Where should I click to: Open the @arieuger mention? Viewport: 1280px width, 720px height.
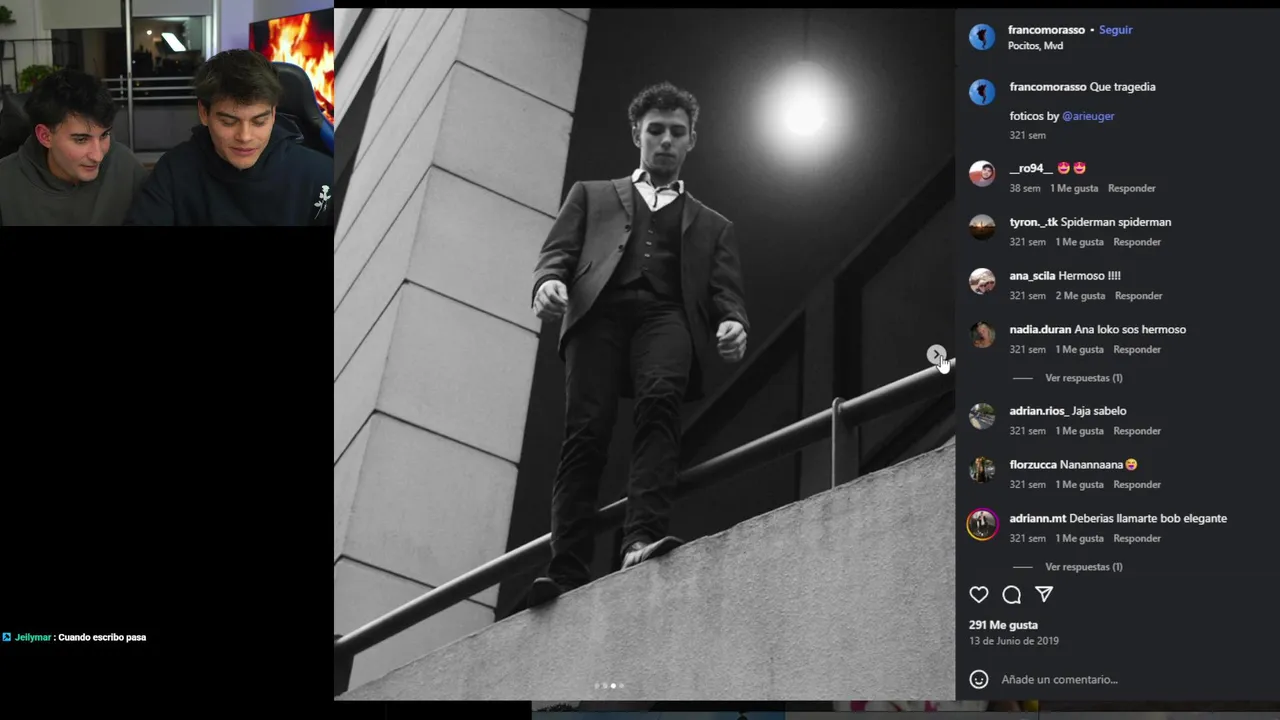tap(1088, 116)
